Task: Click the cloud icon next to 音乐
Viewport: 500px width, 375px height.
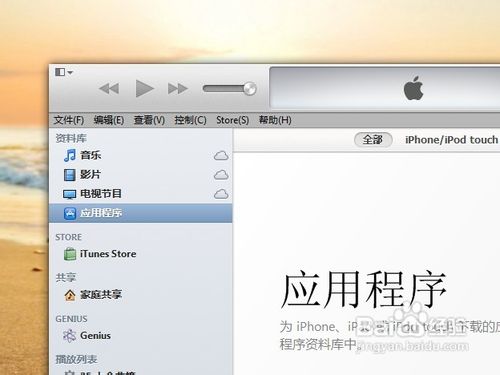Action: [x=221, y=156]
